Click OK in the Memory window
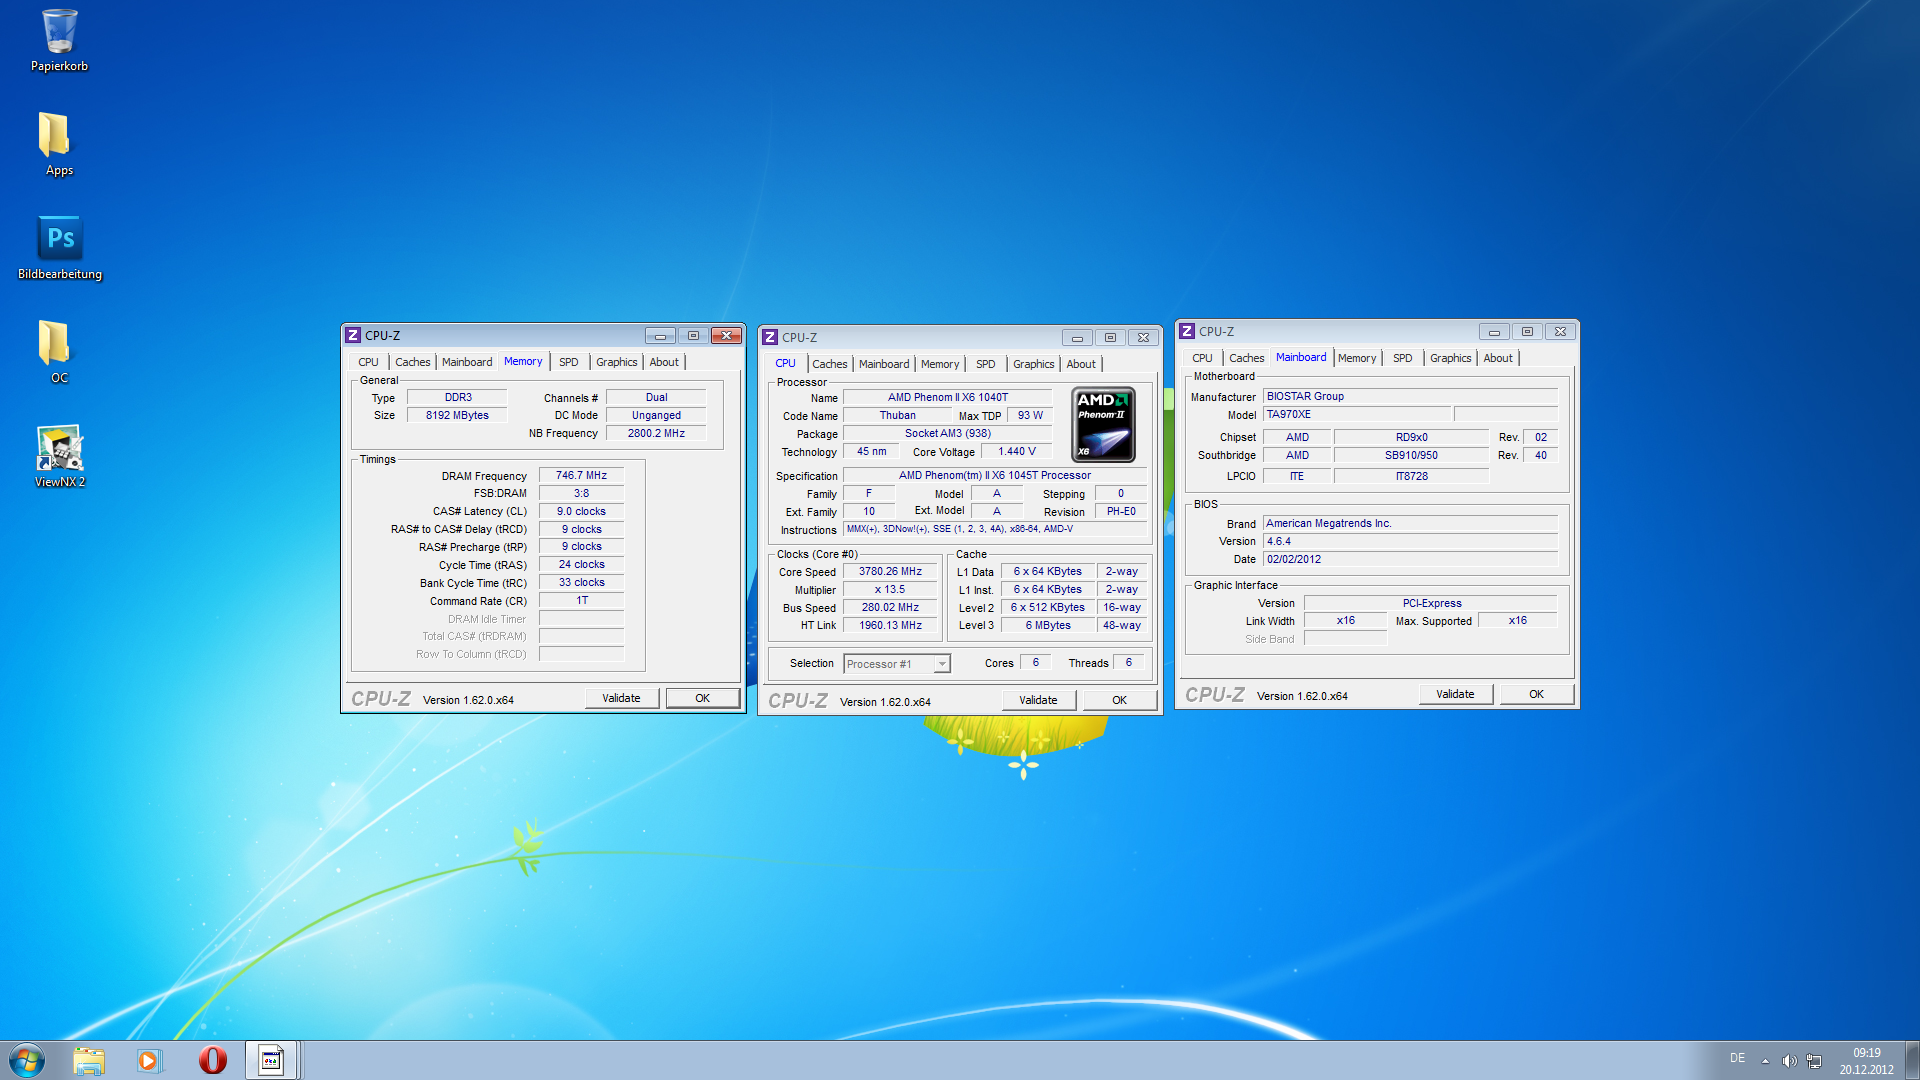 coord(702,698)
